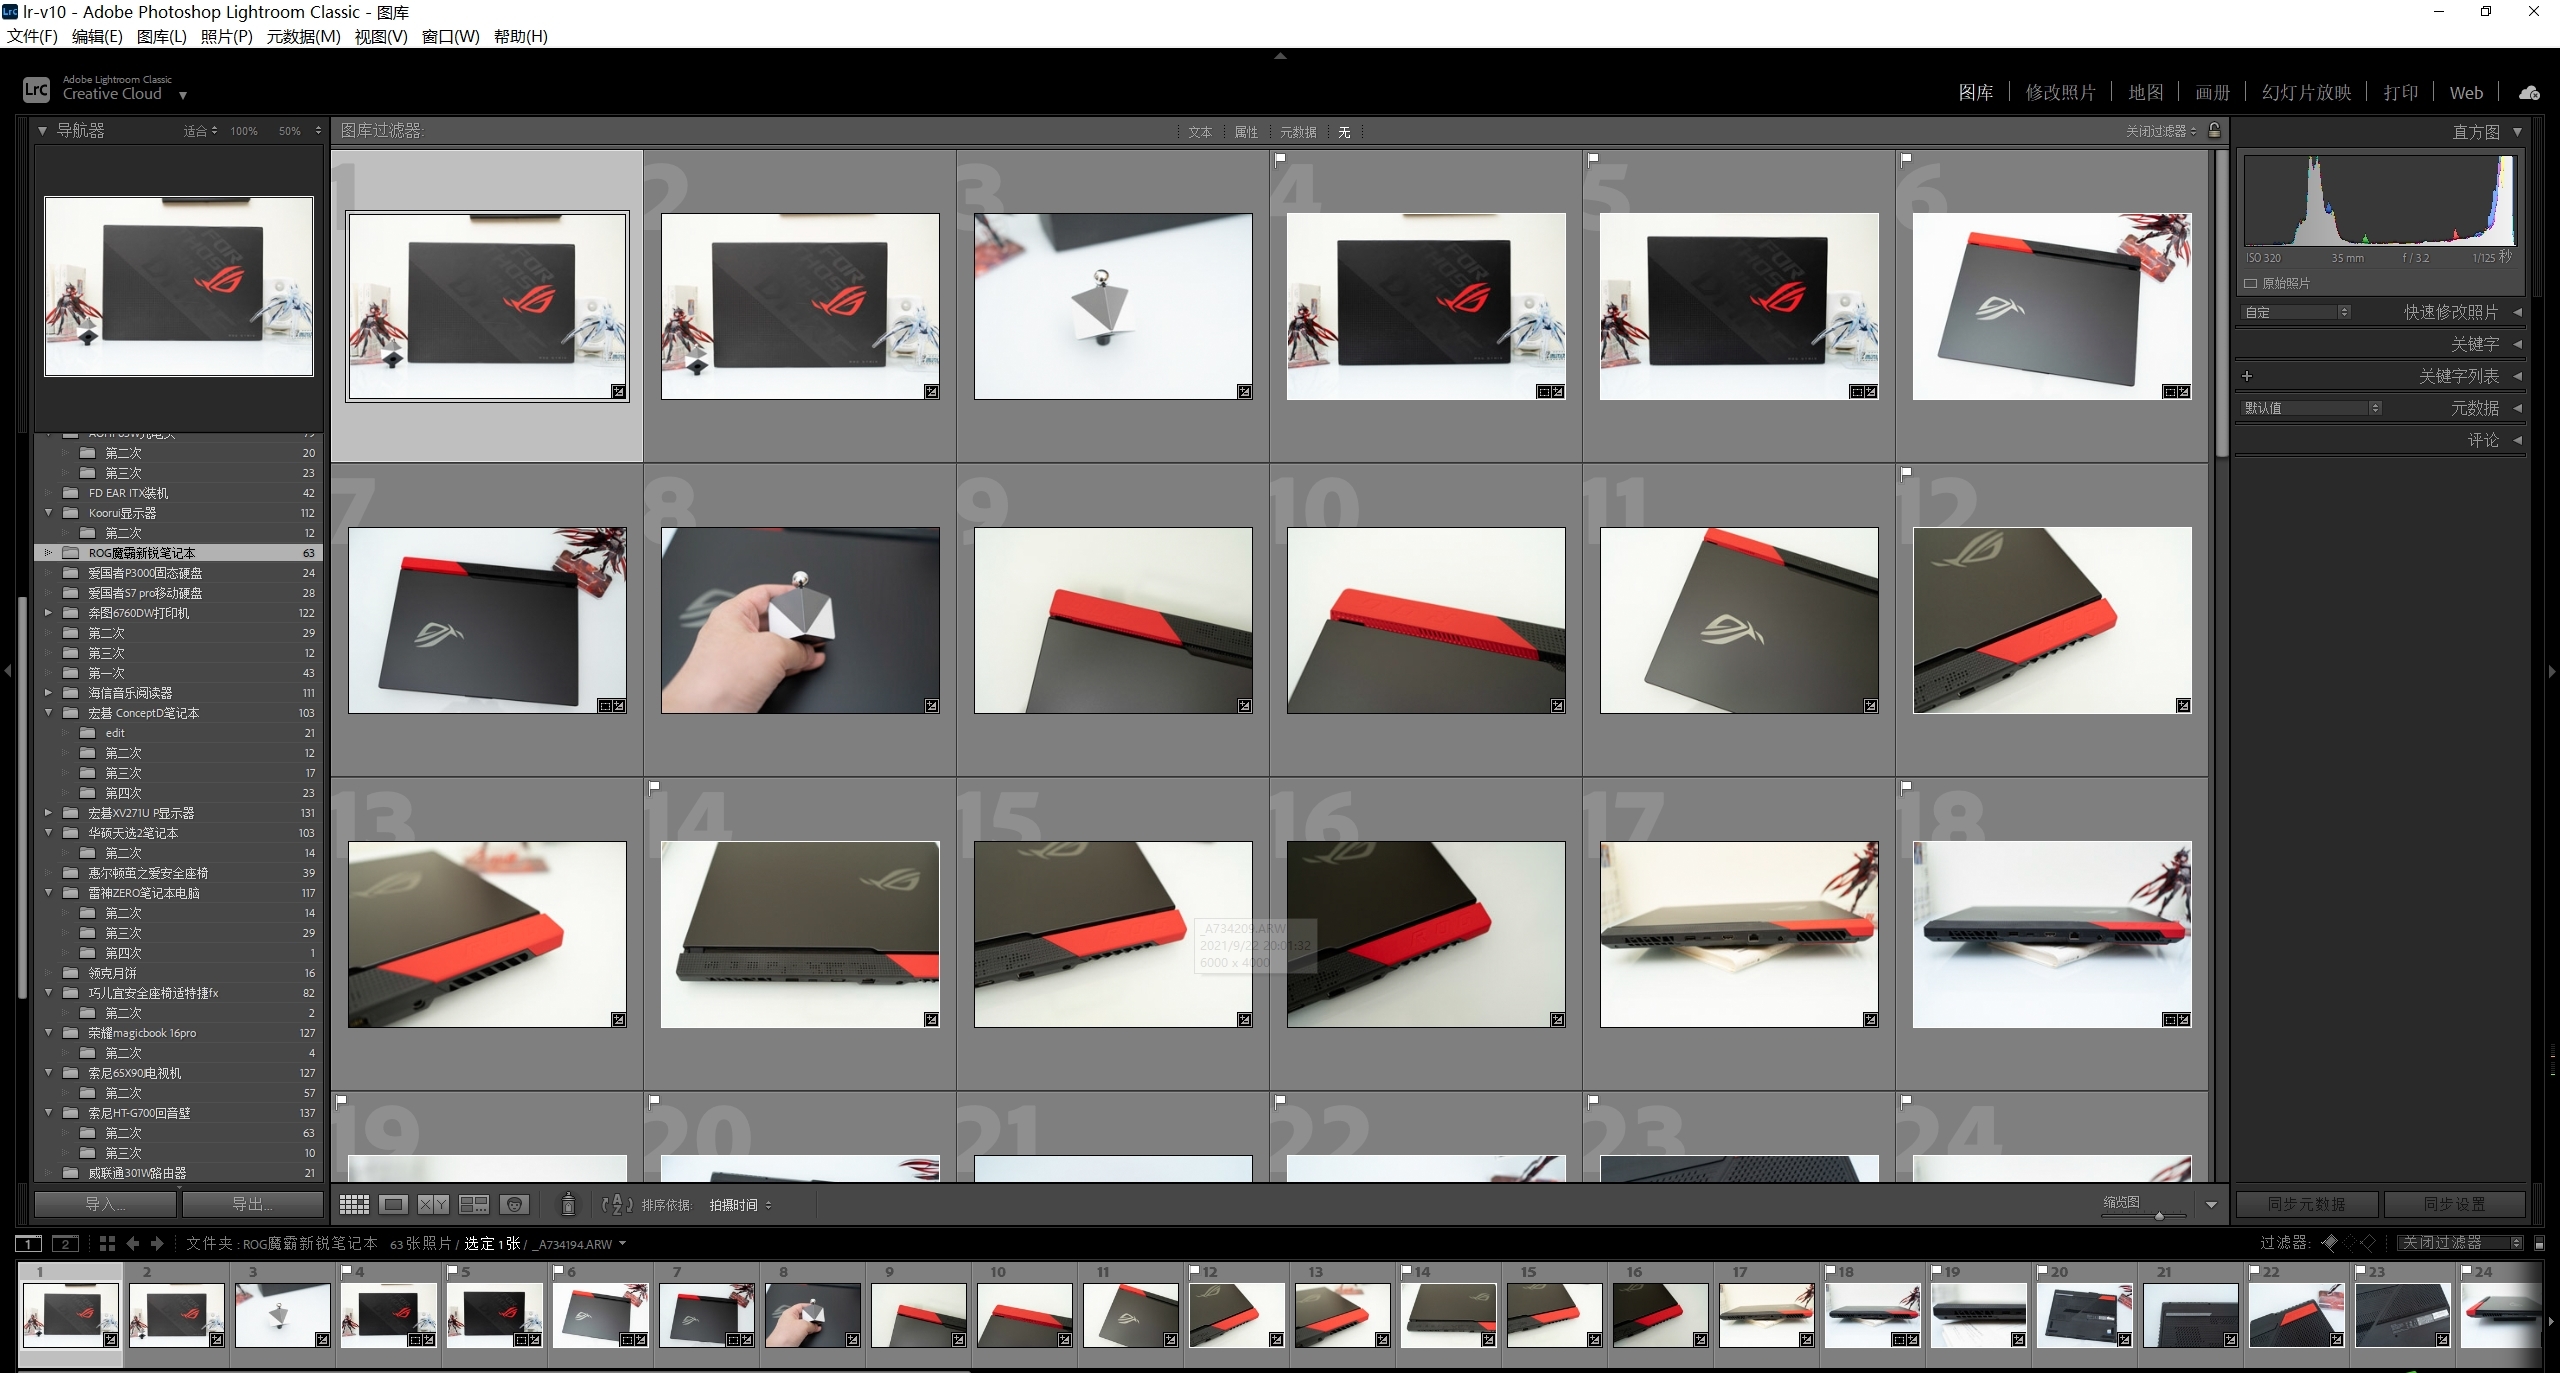This screenshot has width=2560, height=1373.
Task: Expand the 关键字列表 panel
Action: click(x=2458, y=376)
